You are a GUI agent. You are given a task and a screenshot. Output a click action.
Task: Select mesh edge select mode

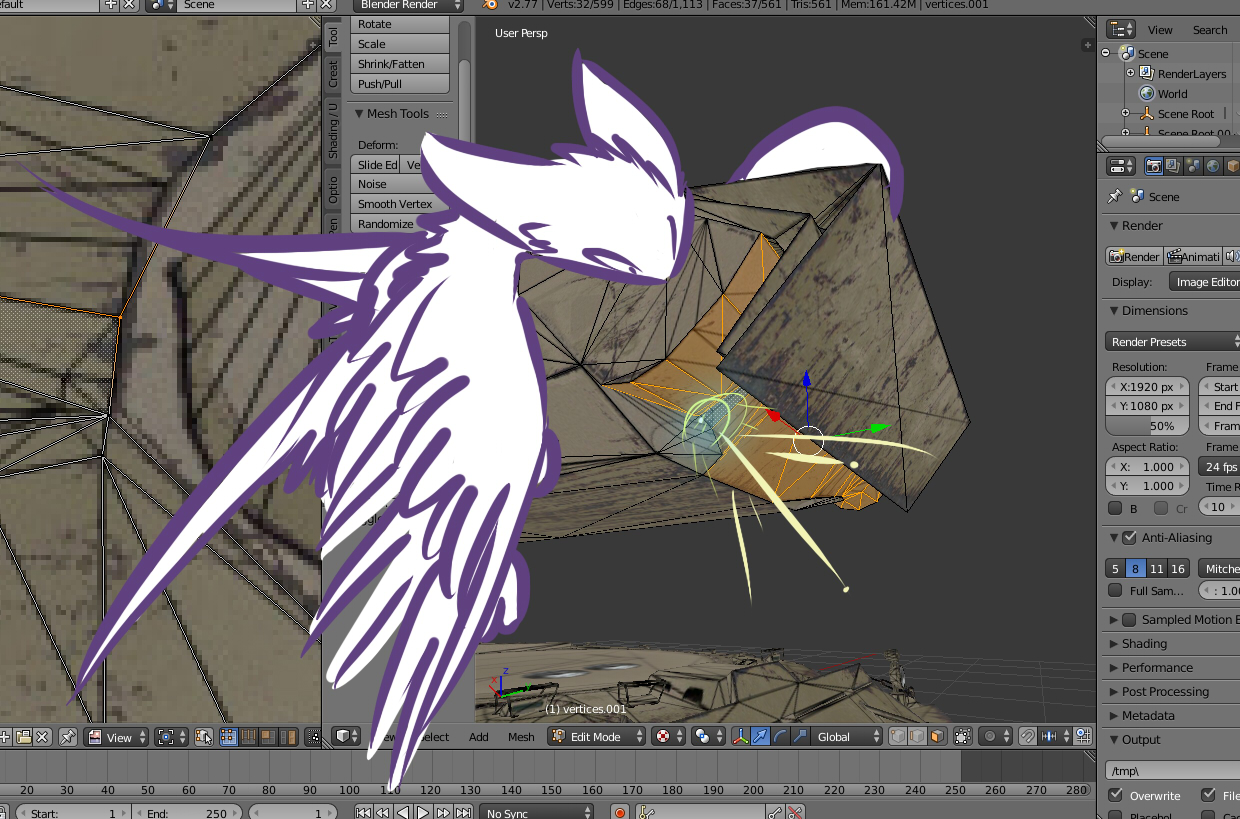click(x=917, y=737)
